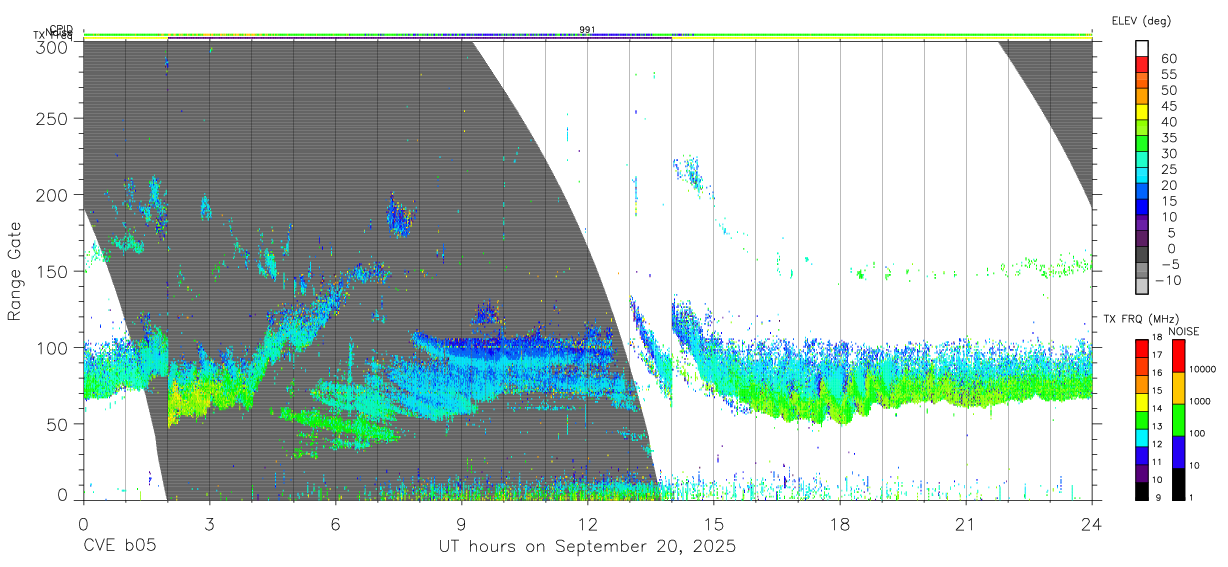Click the x-axis tick label '24'
Screen dimensions: 1228x567
1092,524
